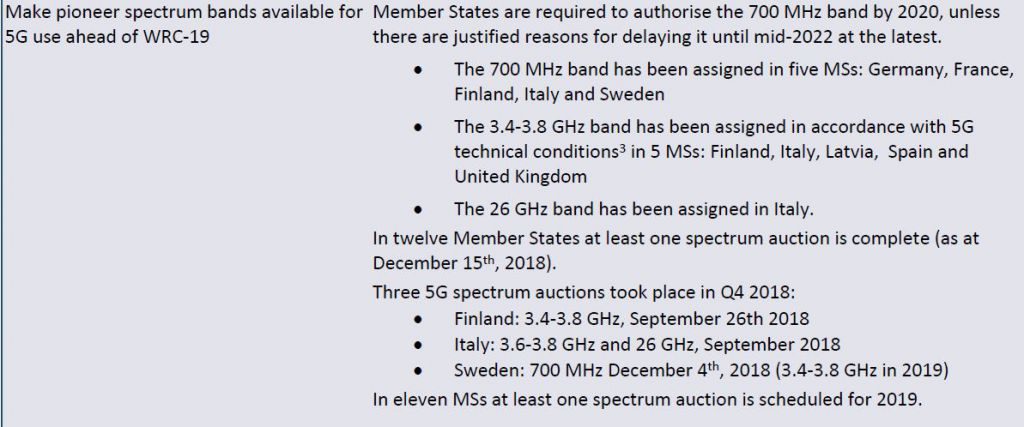1024x427 pixels.
Task: Click the text '5G use ahead of WRC-19'
Action: pos(107,37)
